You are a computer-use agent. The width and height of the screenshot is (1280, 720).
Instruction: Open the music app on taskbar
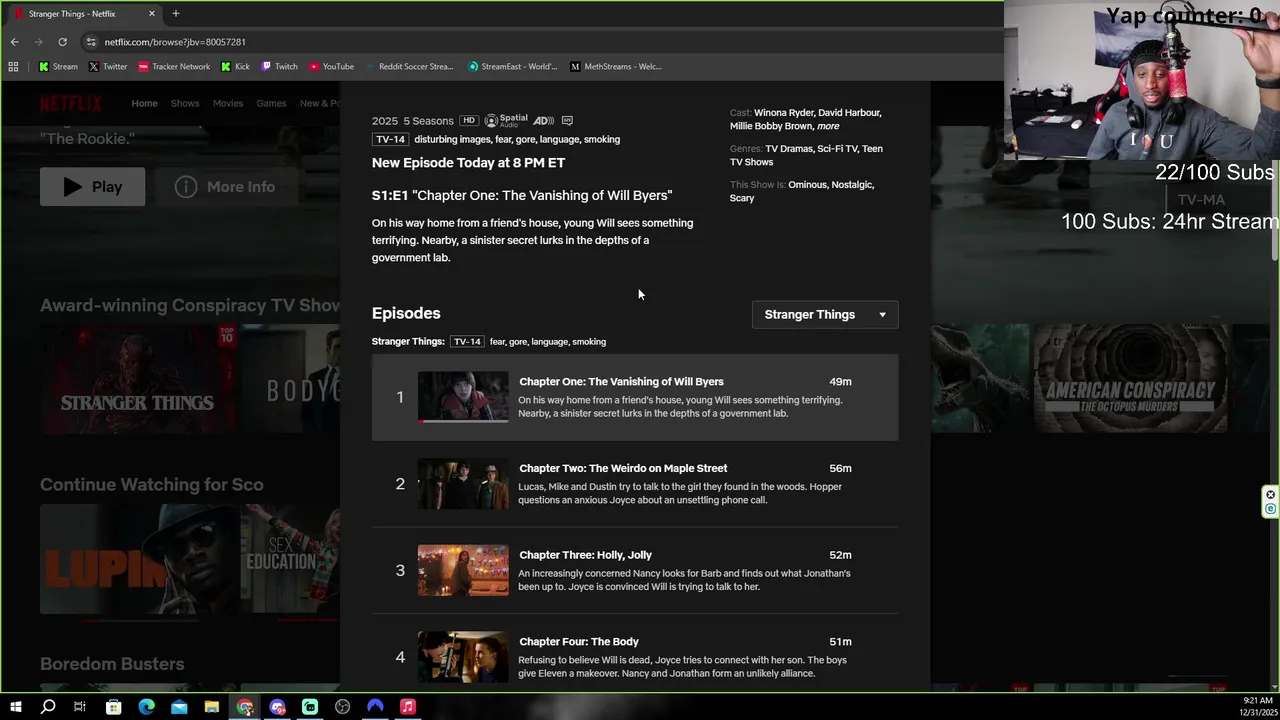408,707
